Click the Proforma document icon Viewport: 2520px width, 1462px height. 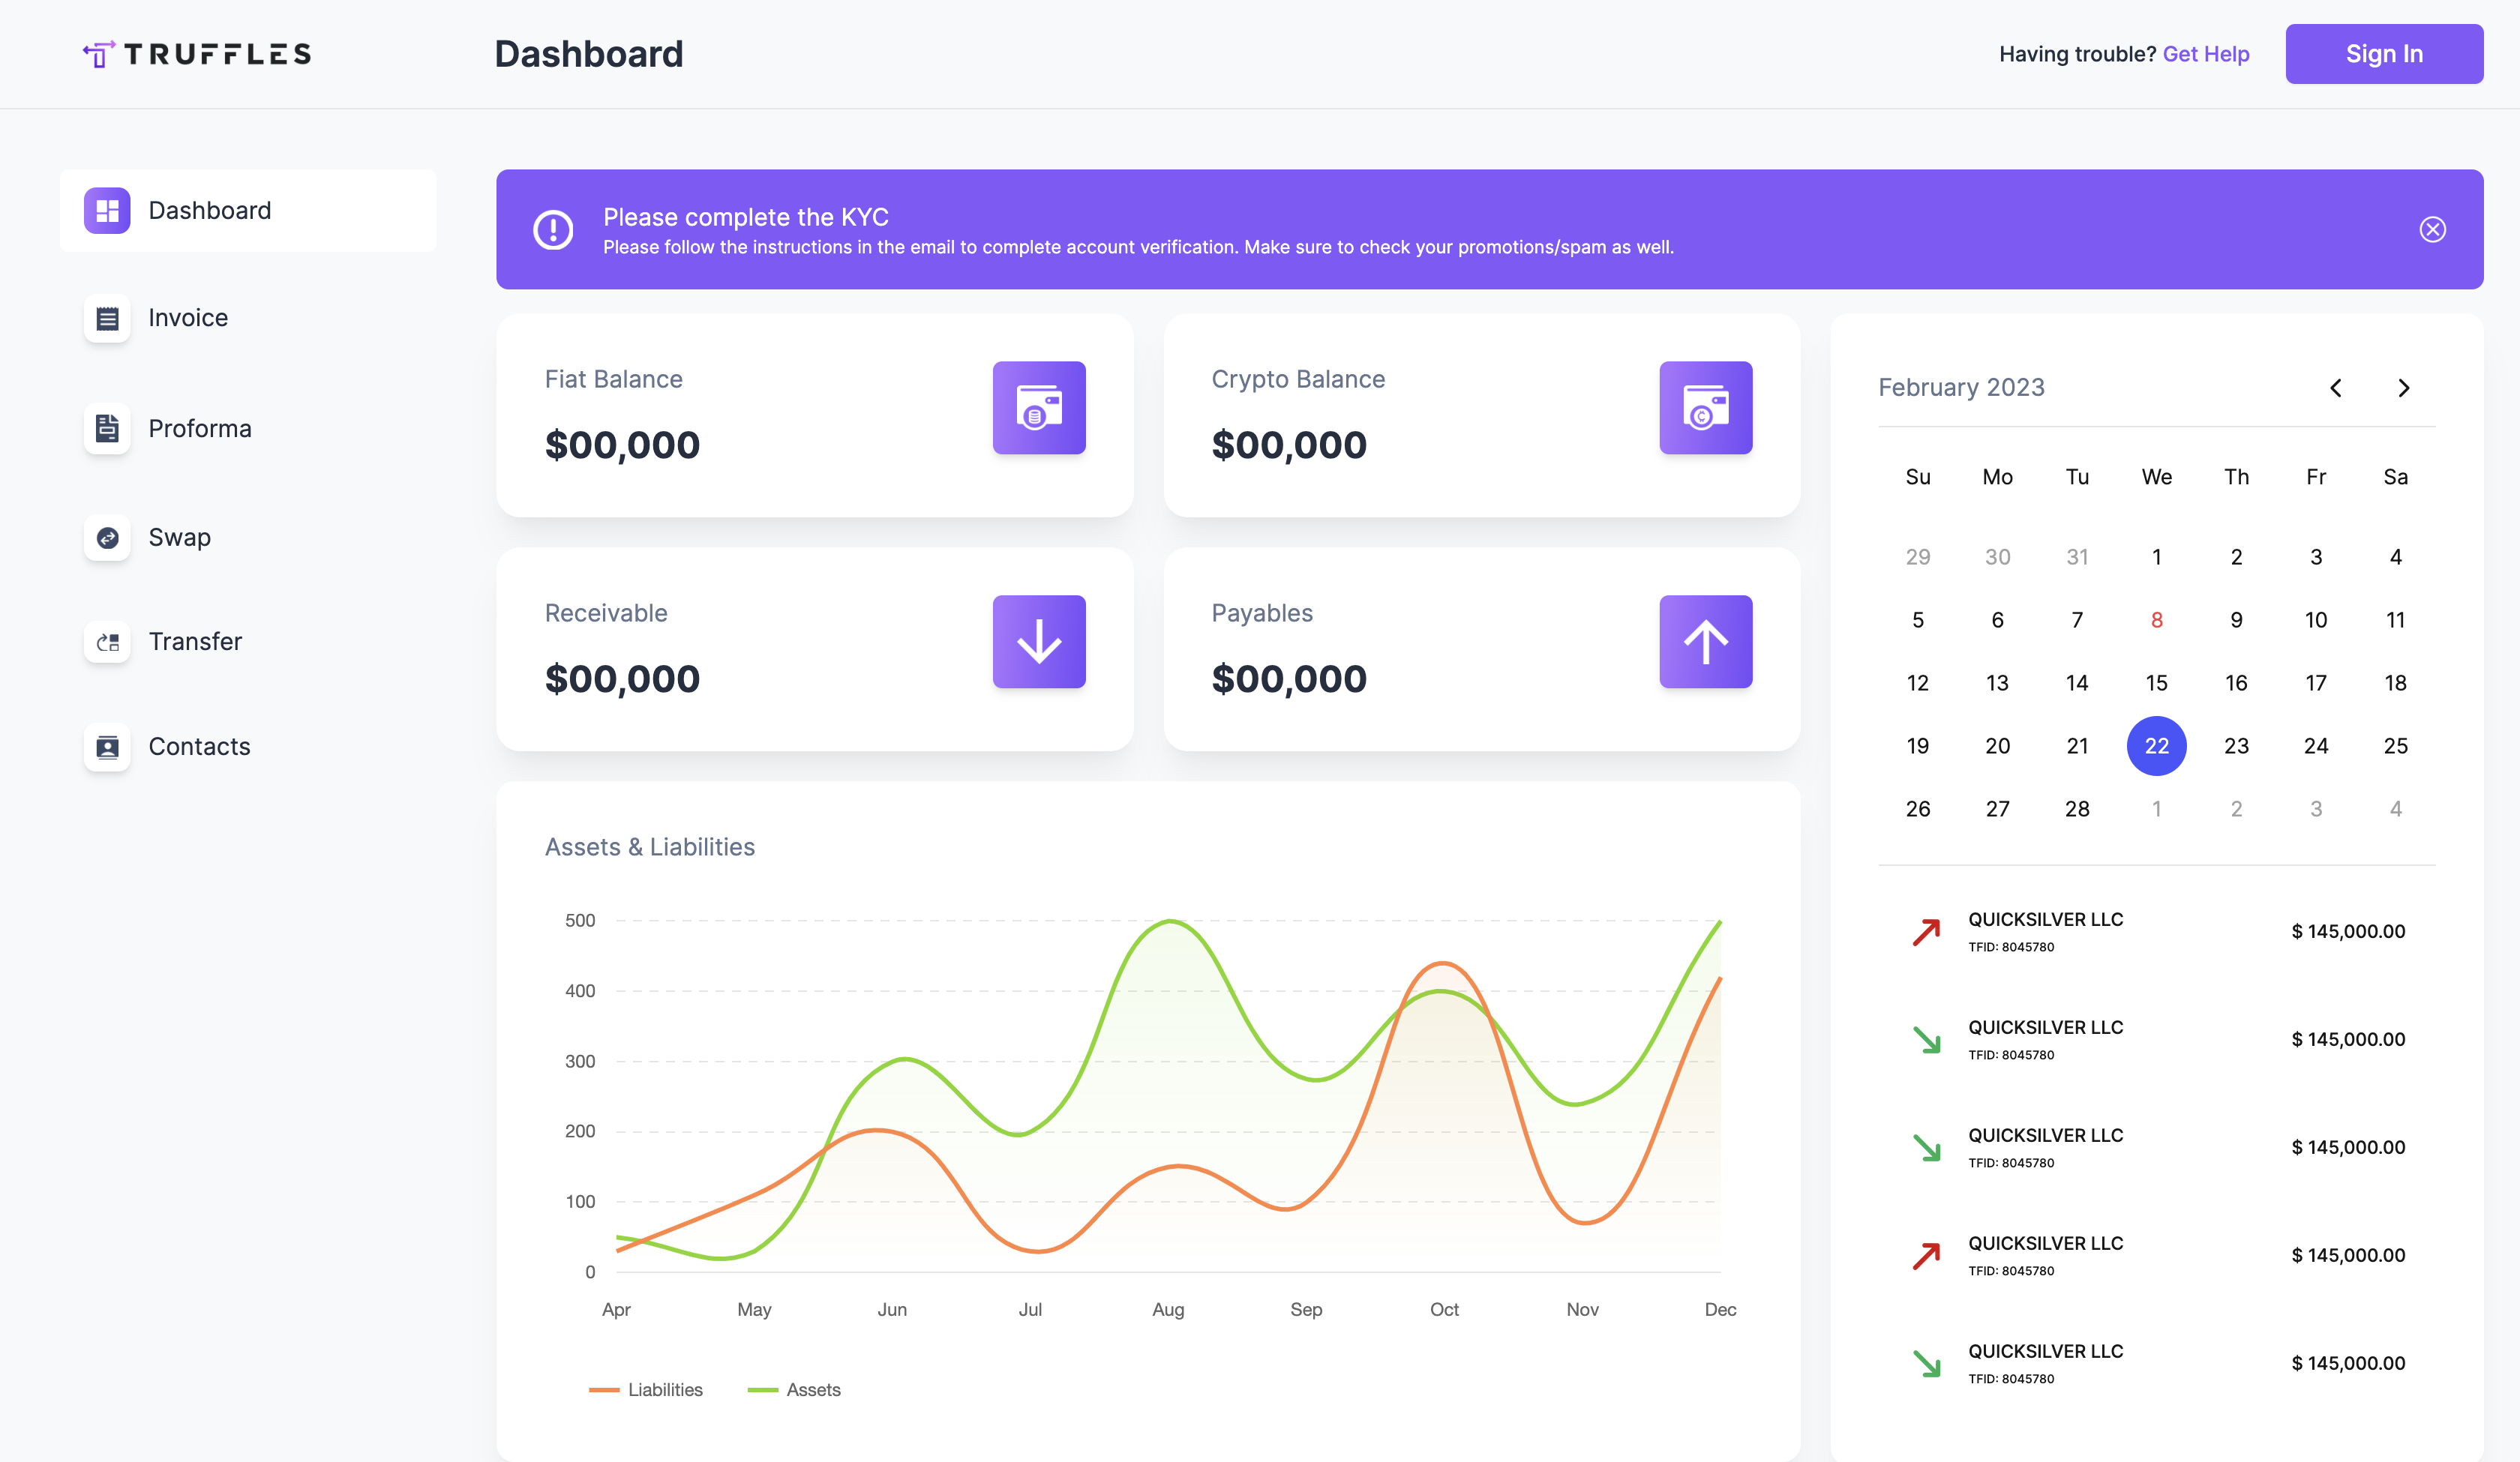point(107,428)
